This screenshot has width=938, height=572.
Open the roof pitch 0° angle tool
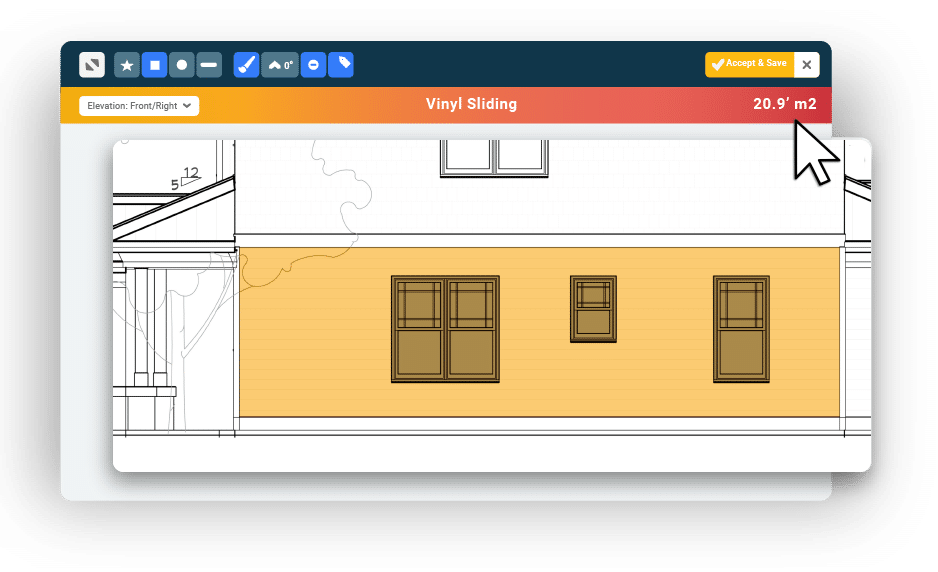[280, 65]
